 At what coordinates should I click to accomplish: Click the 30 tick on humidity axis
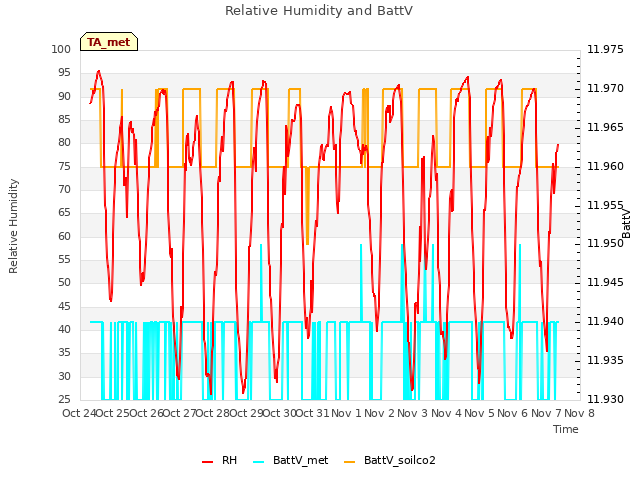pos(64,376)
